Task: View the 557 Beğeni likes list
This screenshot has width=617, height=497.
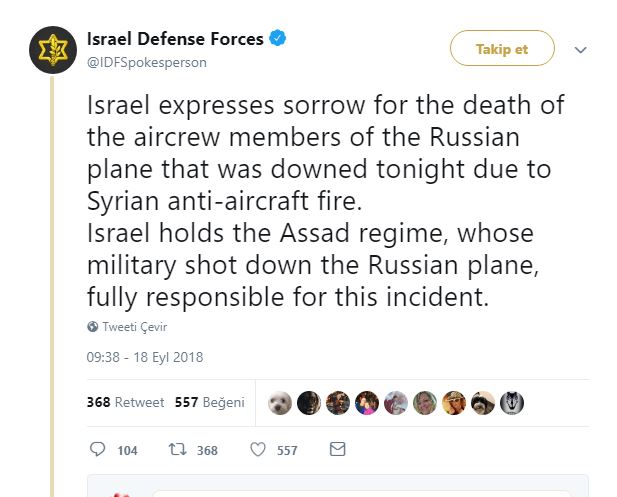Action: click(209, 402)
